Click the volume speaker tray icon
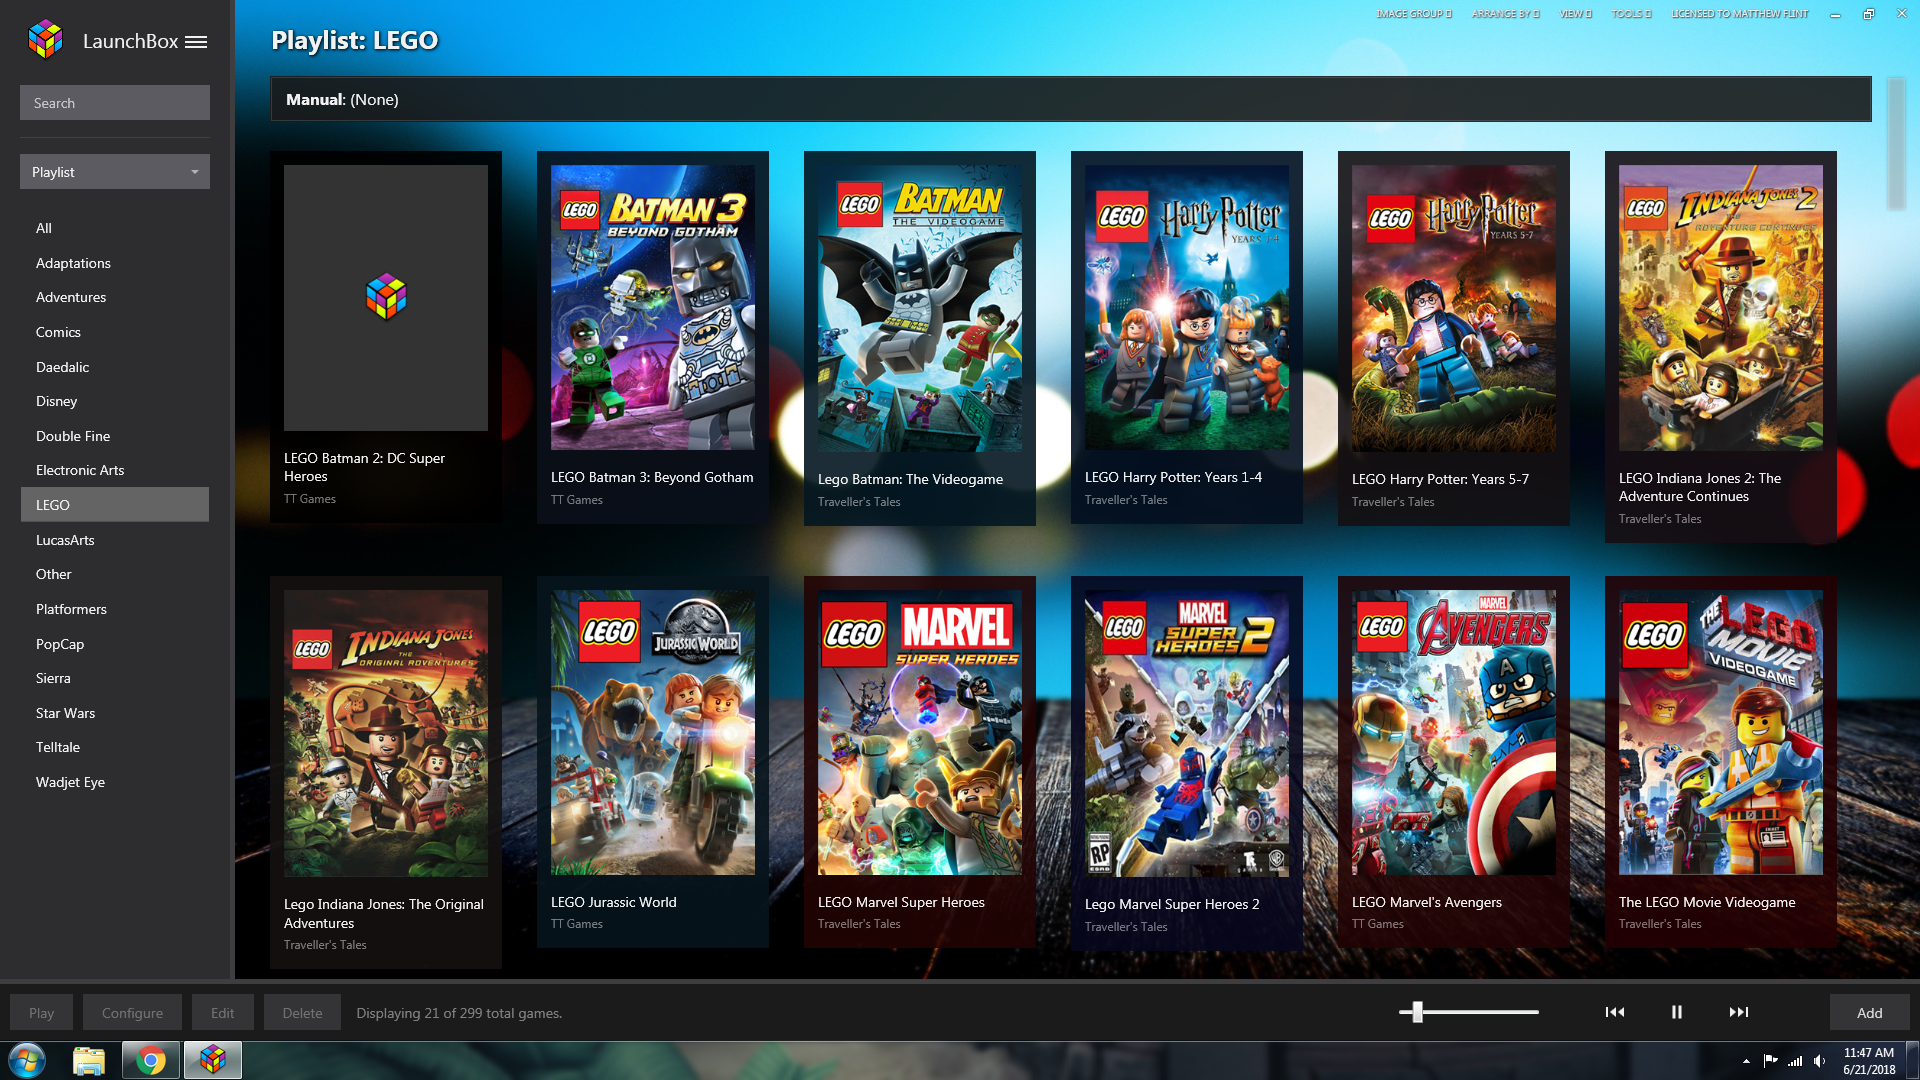The height and width of the screenshot is (1080, 1920). pyautogui.click(x=1820, y=1061)
